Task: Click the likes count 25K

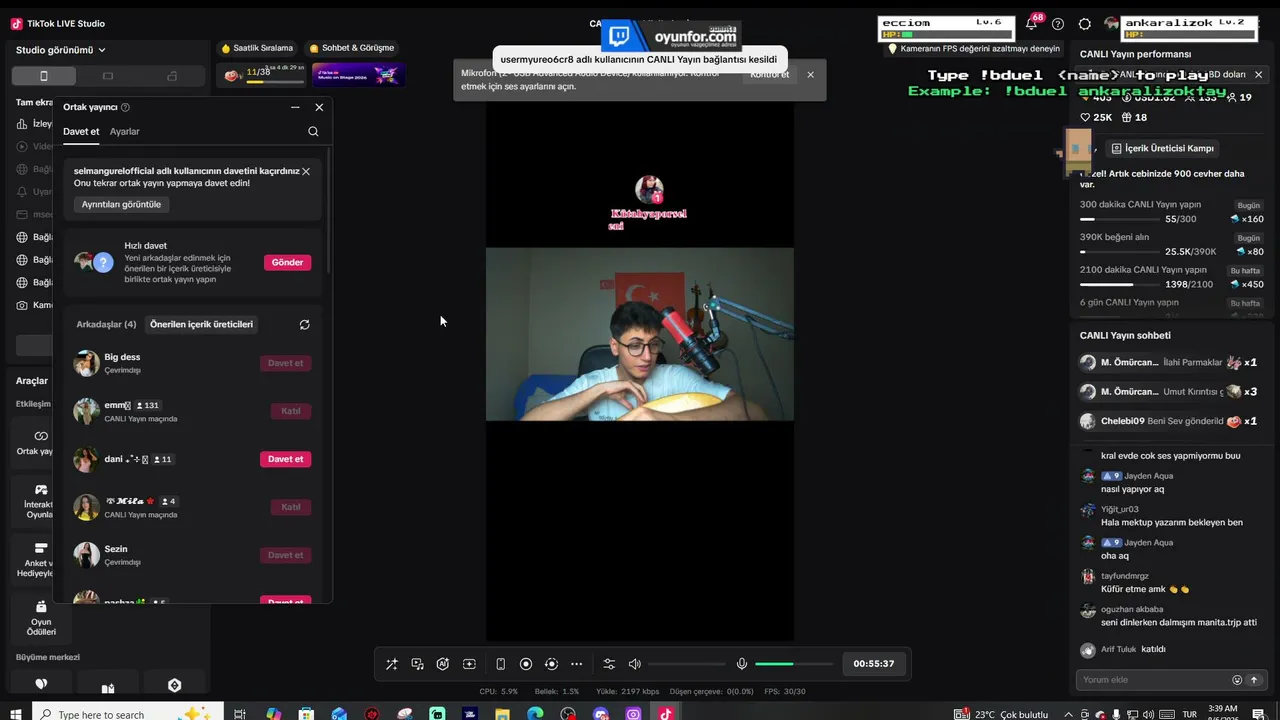Action: 1096,117
